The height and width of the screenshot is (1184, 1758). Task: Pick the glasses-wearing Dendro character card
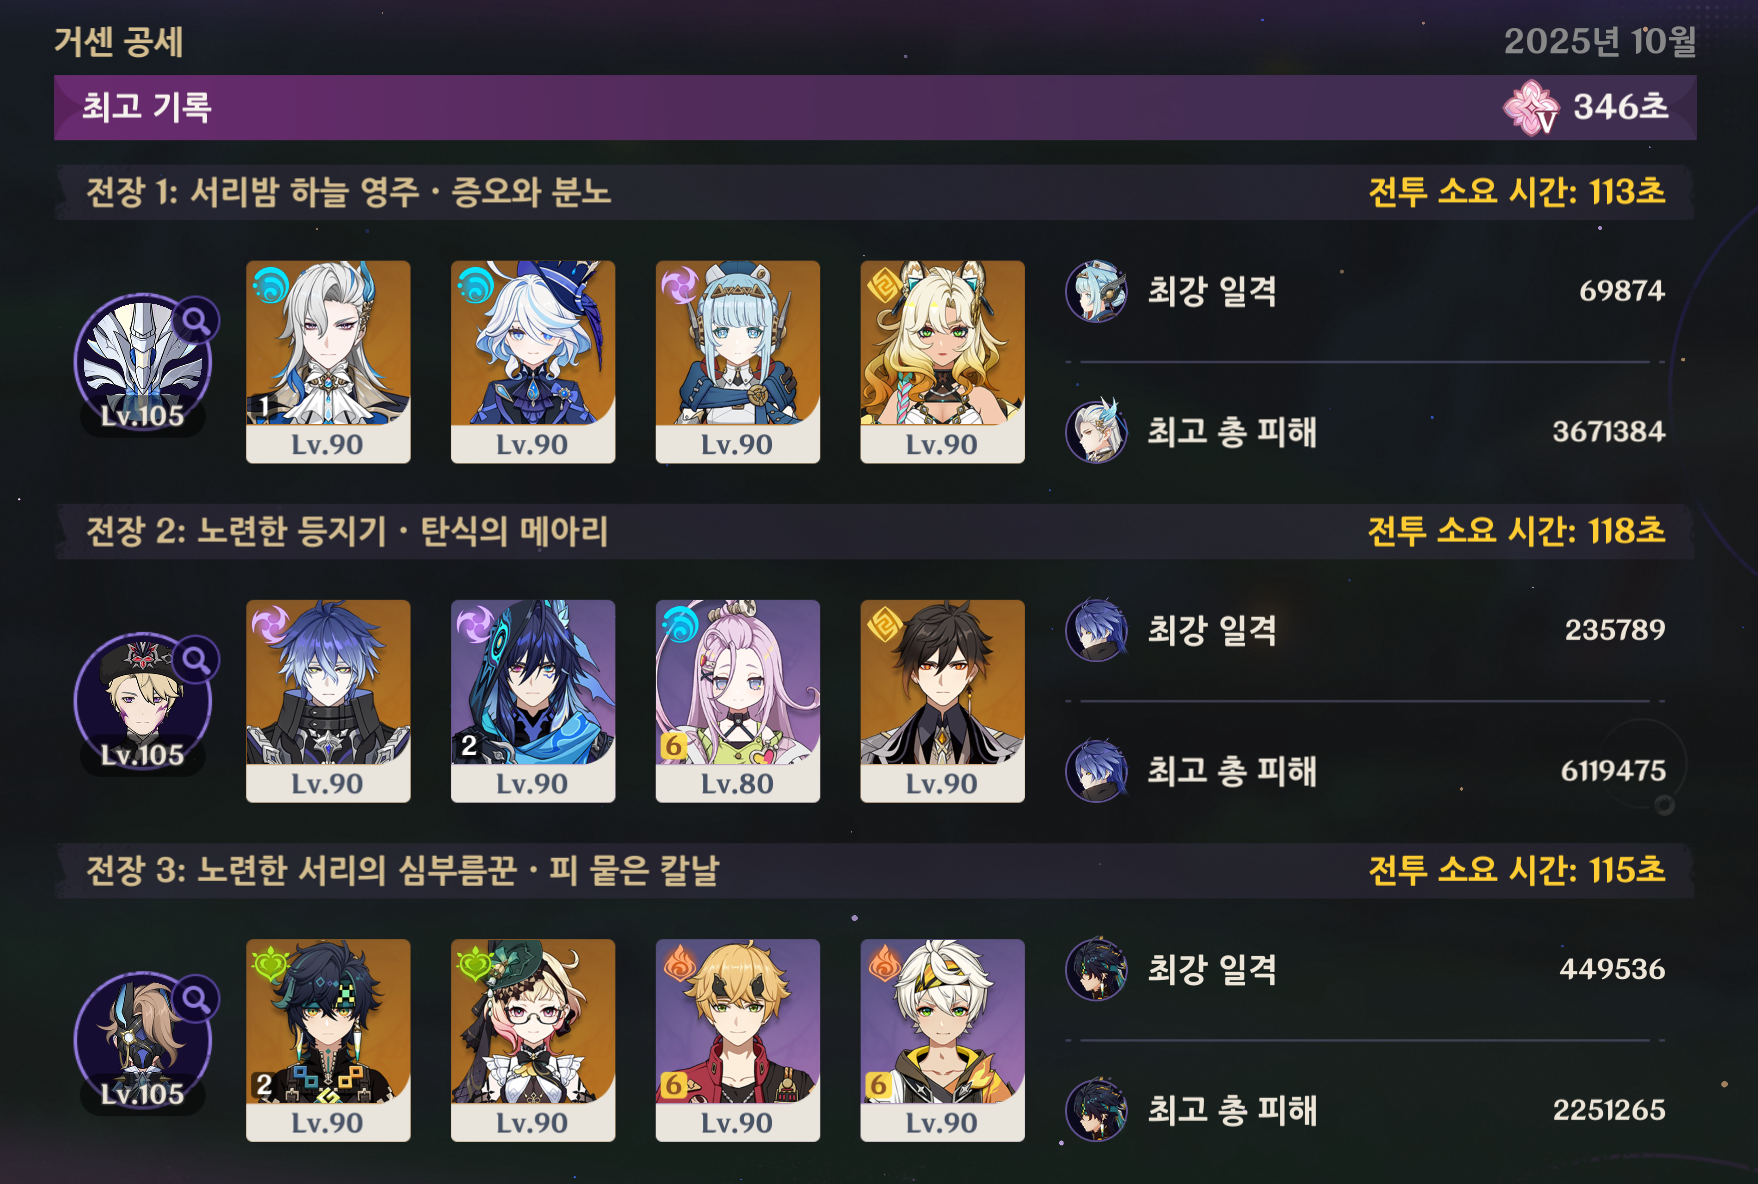(x=533, y=1040)
